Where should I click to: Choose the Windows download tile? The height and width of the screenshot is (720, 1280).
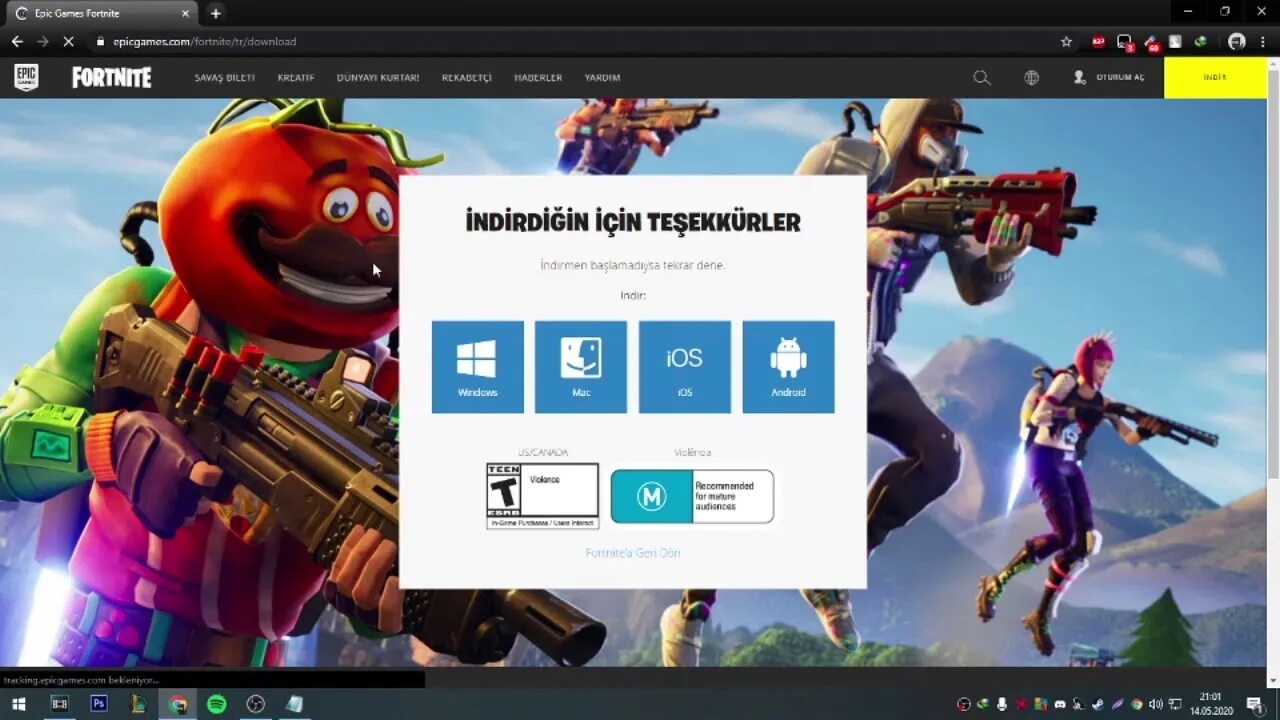coord(478,367)
